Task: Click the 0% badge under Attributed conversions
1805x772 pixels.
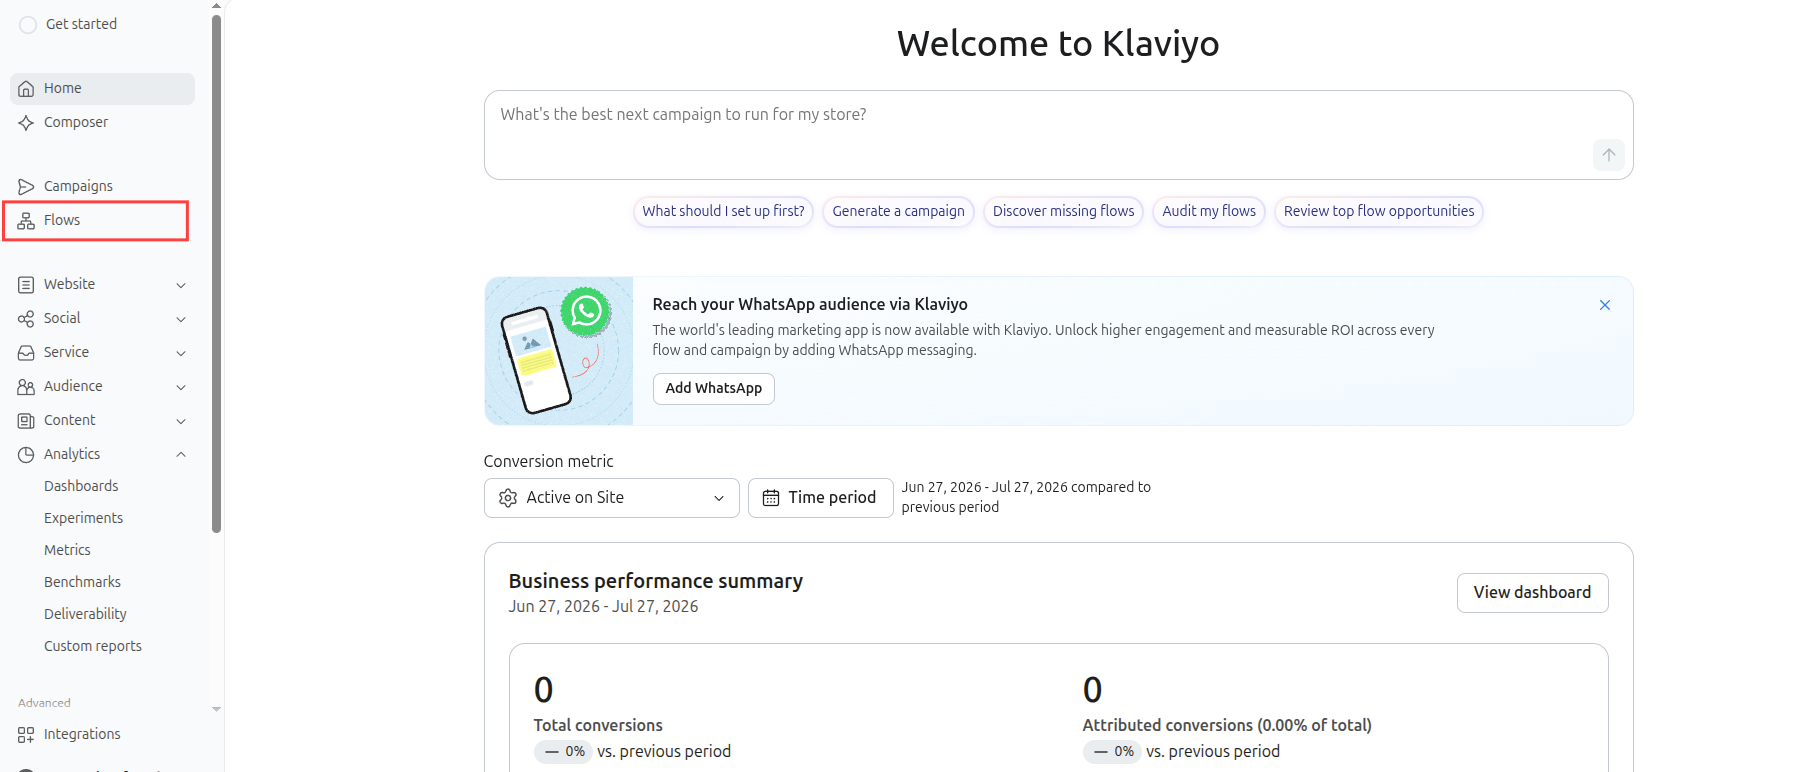Action: [x=1113, y=752]
